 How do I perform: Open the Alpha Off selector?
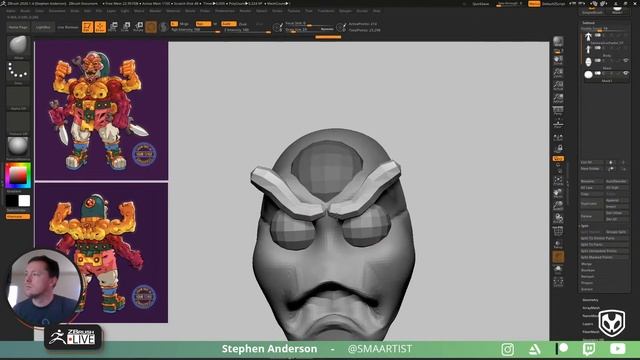click(18, 98)
